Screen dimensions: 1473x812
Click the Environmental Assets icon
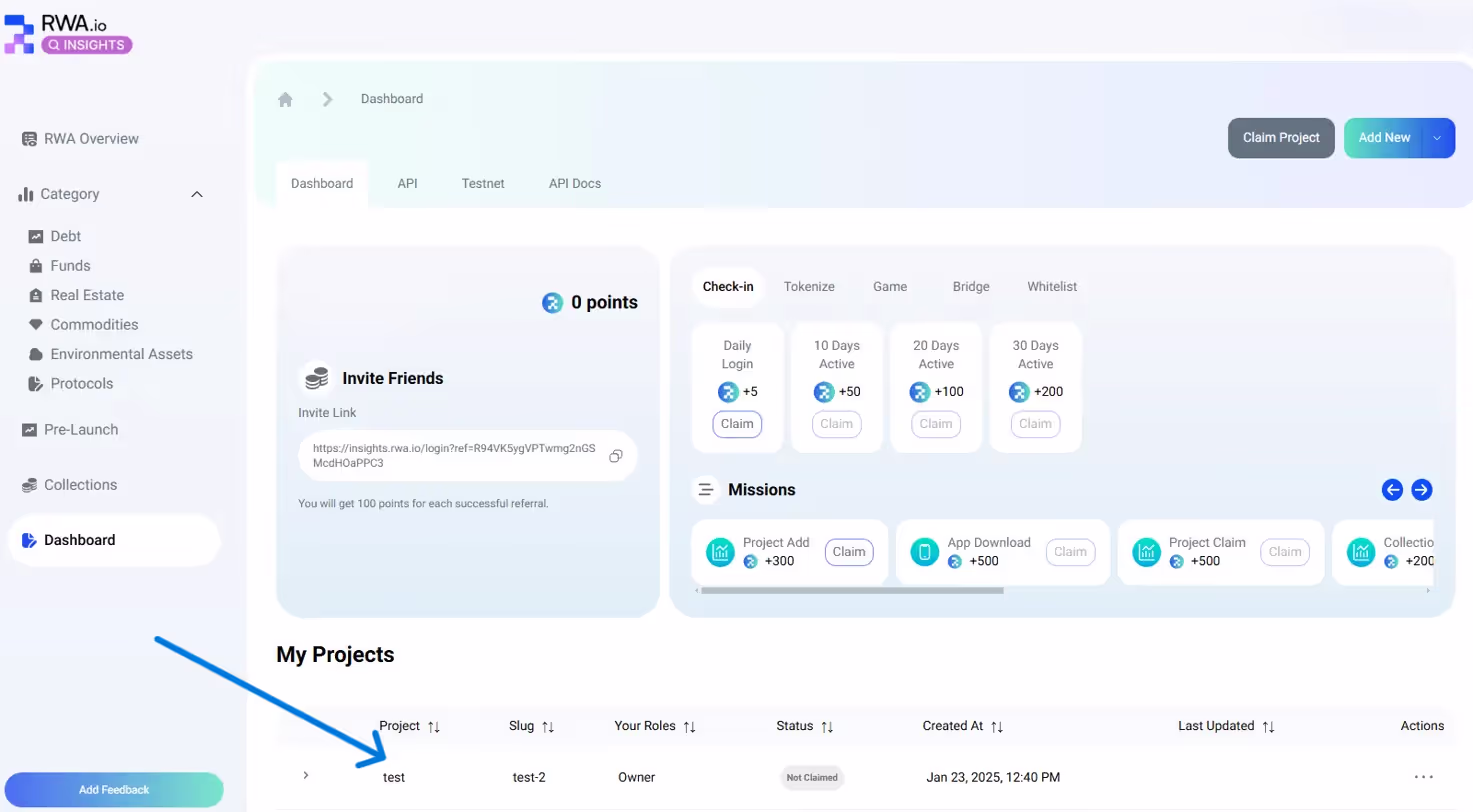tap(36, 354)
